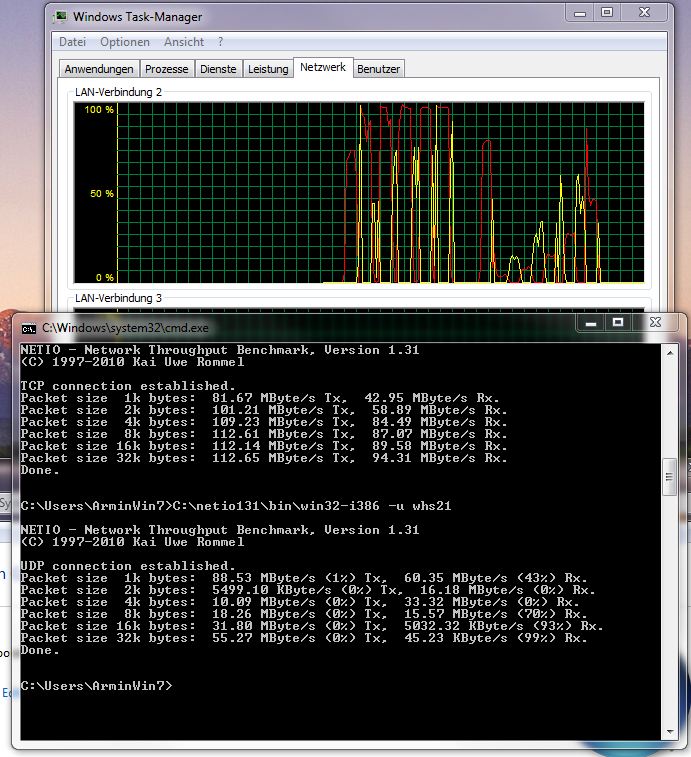The height and width of the screenshot is (757, 691).
Task: Click the UDP 8k bytes 18.26 MByte/s line
Action: click(x=304, y=614)
